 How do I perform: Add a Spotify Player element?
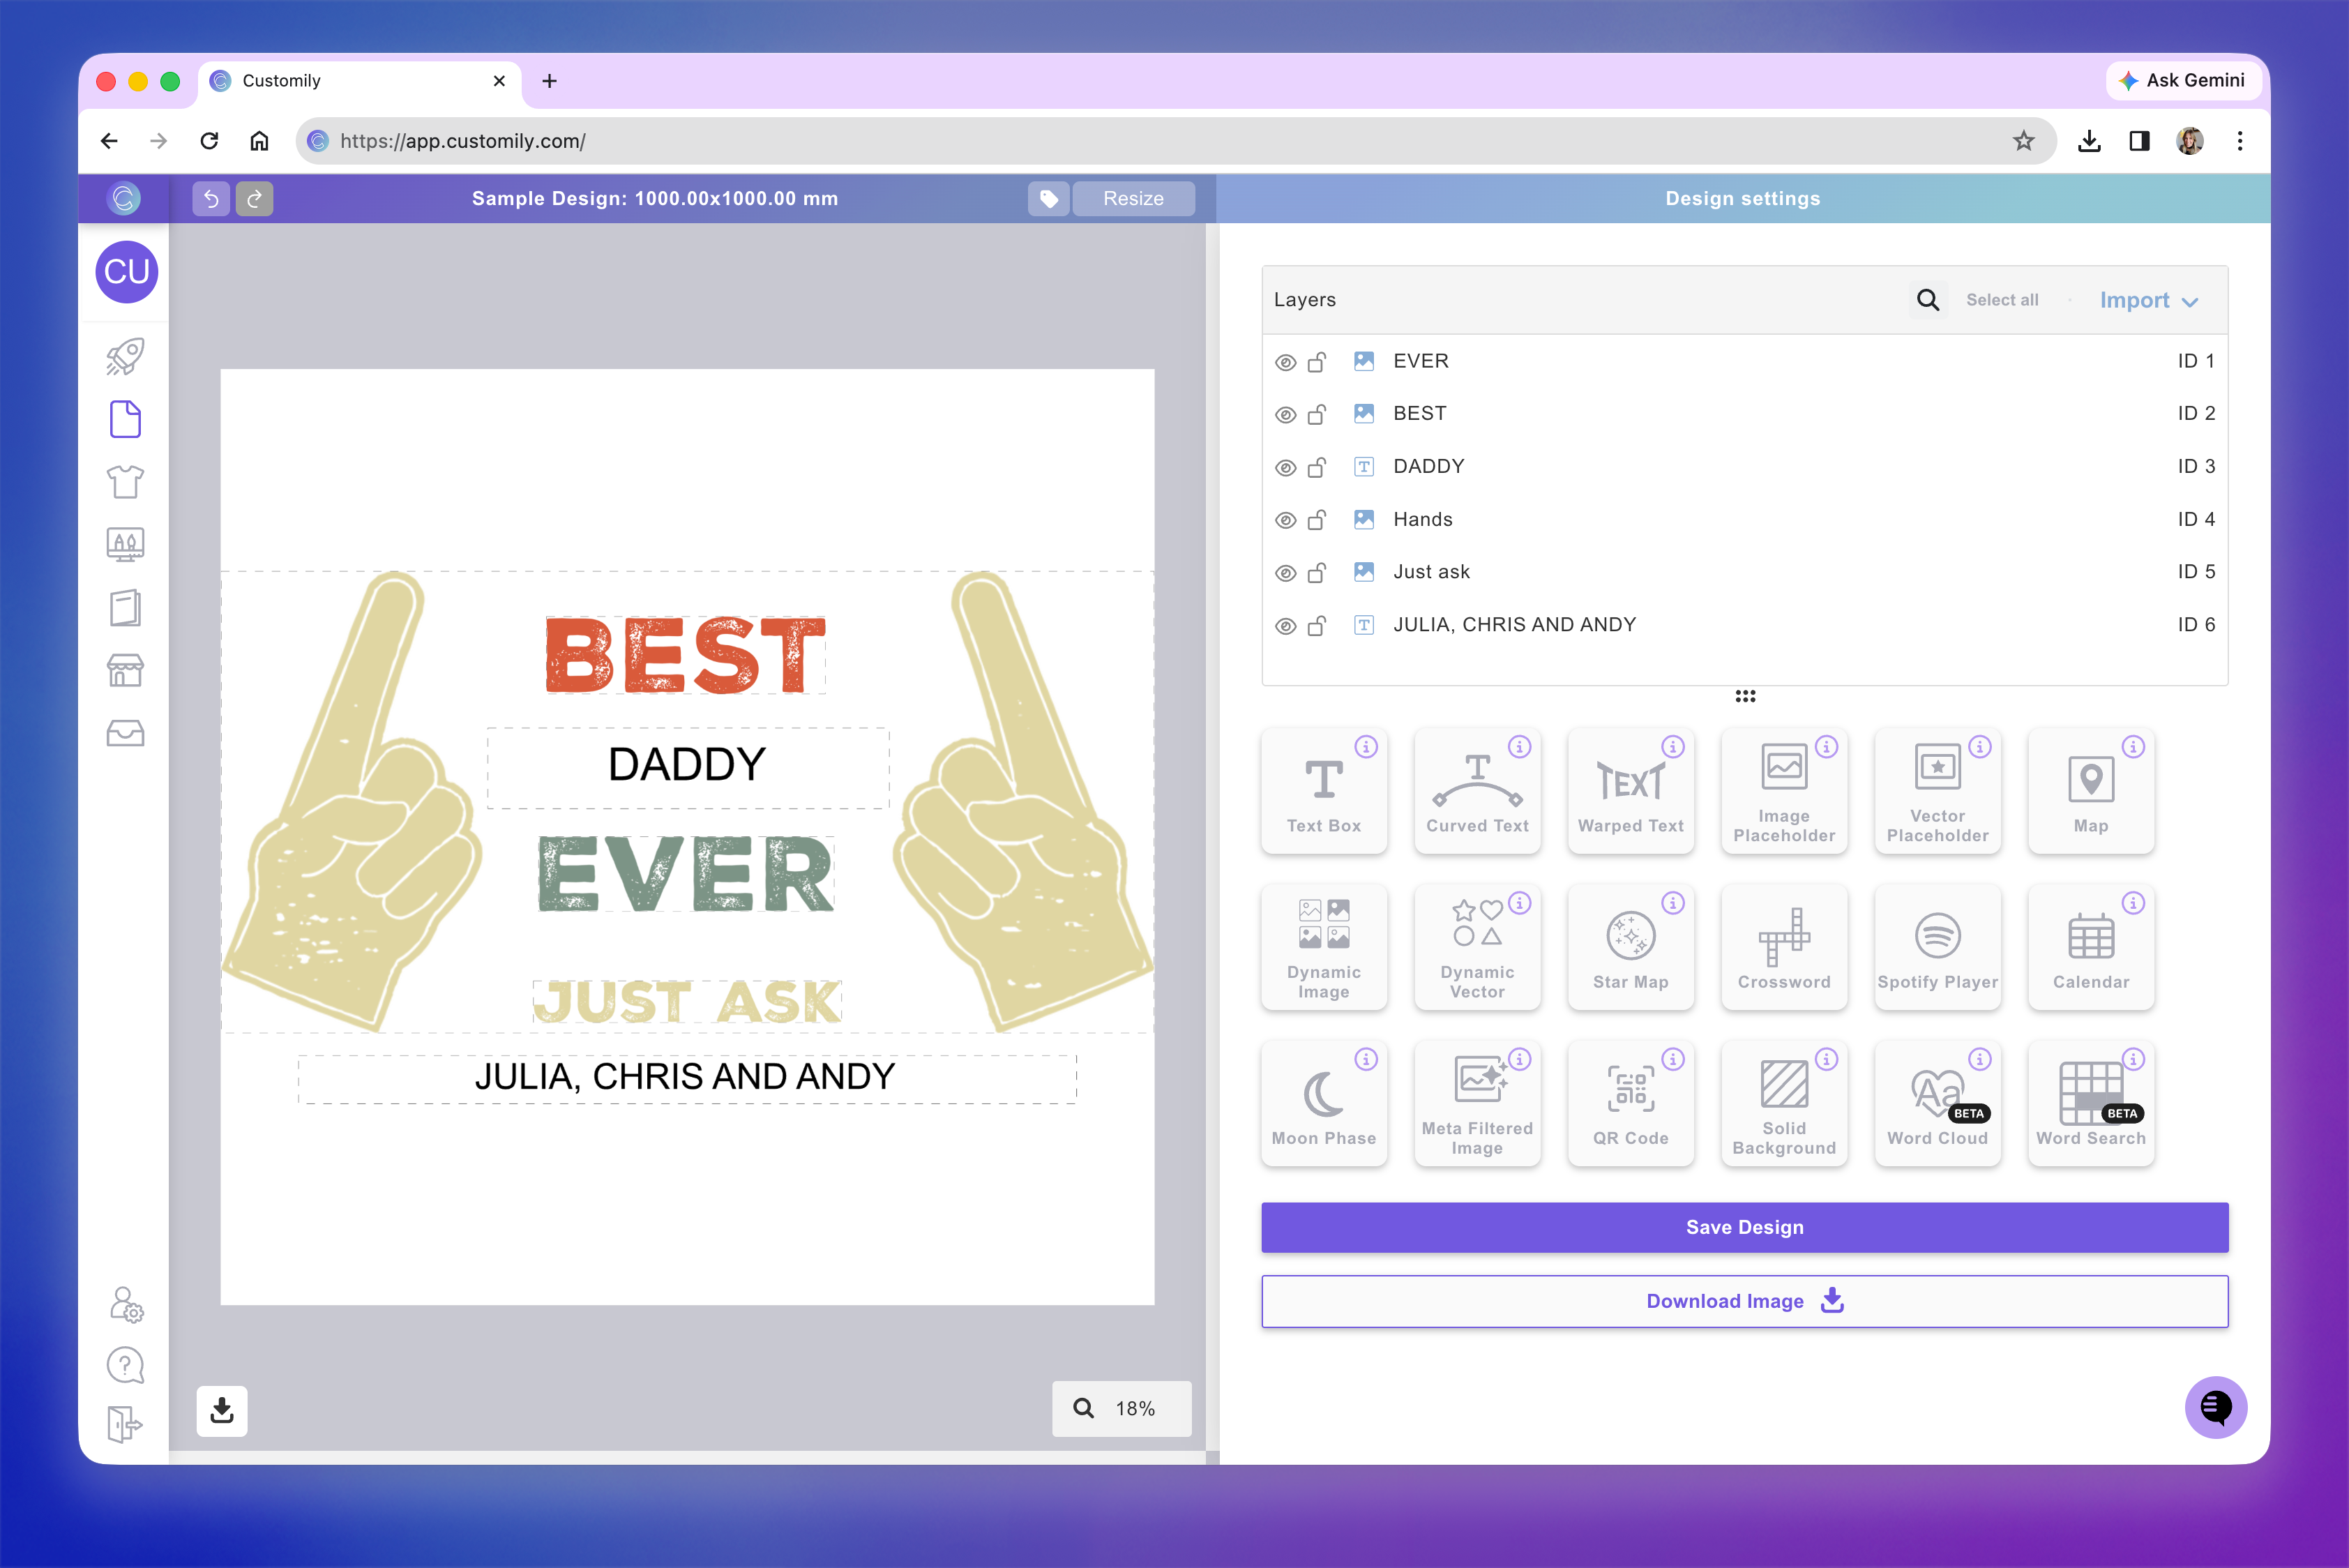tap(1937, 947)
